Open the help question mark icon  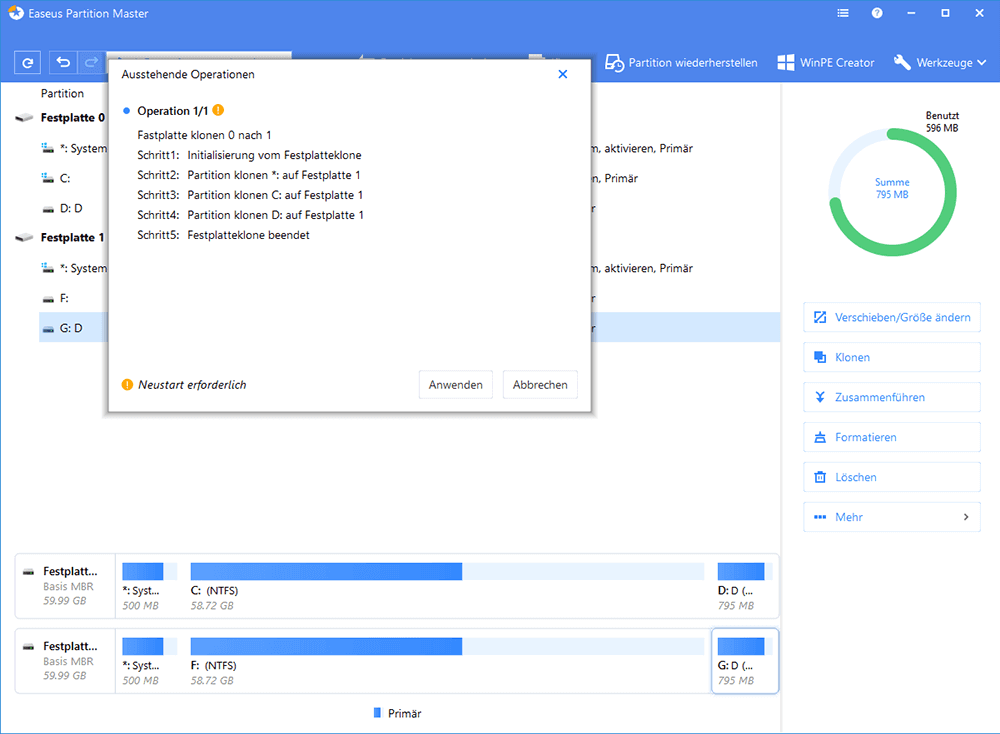(x=878, y=13)
